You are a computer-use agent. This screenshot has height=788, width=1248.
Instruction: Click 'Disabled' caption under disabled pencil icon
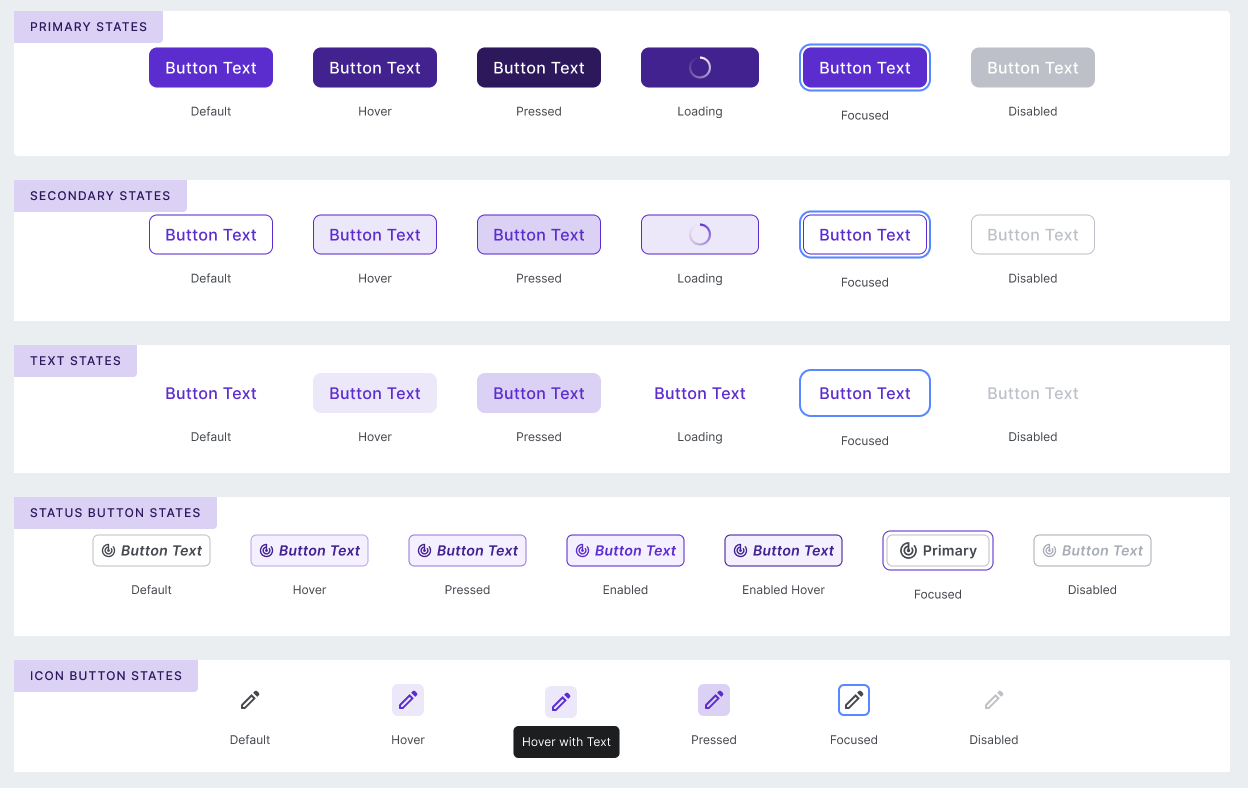[994, 740]
